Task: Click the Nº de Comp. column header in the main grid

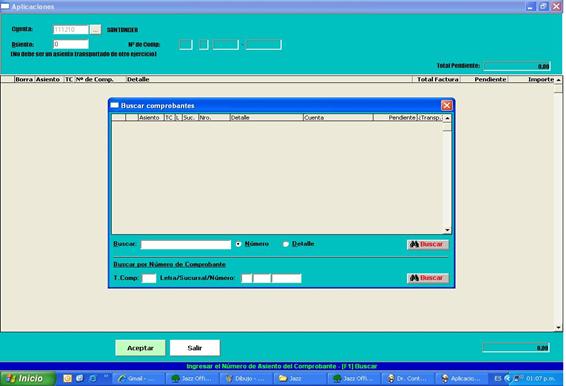Action: [100, 79]
